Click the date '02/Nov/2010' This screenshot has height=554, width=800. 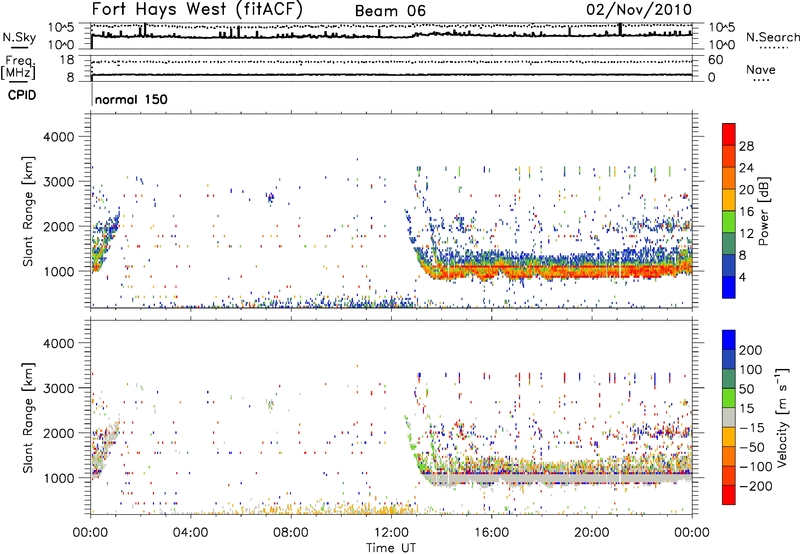tap(639, 10)
